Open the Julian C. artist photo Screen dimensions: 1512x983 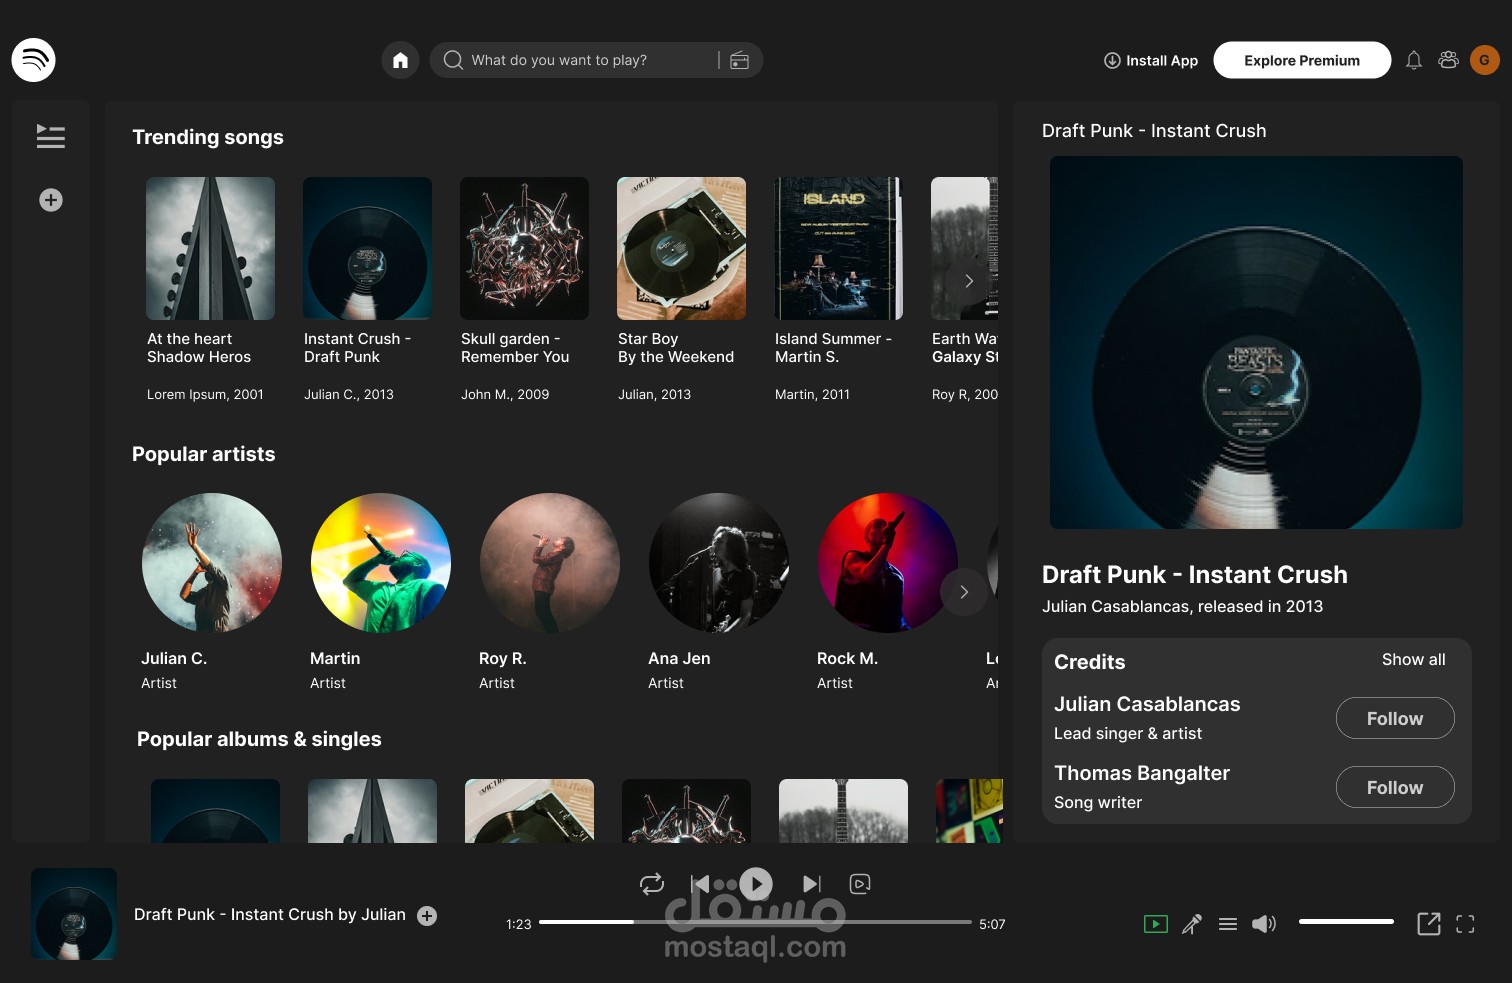tap(211, 563)
